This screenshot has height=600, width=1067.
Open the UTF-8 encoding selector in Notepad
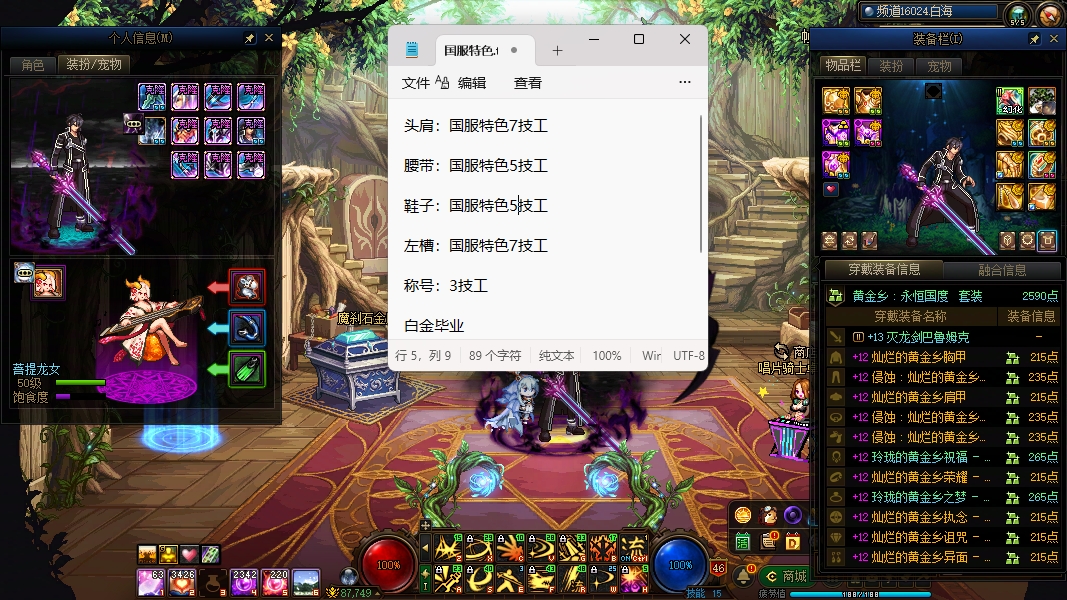pos(689,355)
